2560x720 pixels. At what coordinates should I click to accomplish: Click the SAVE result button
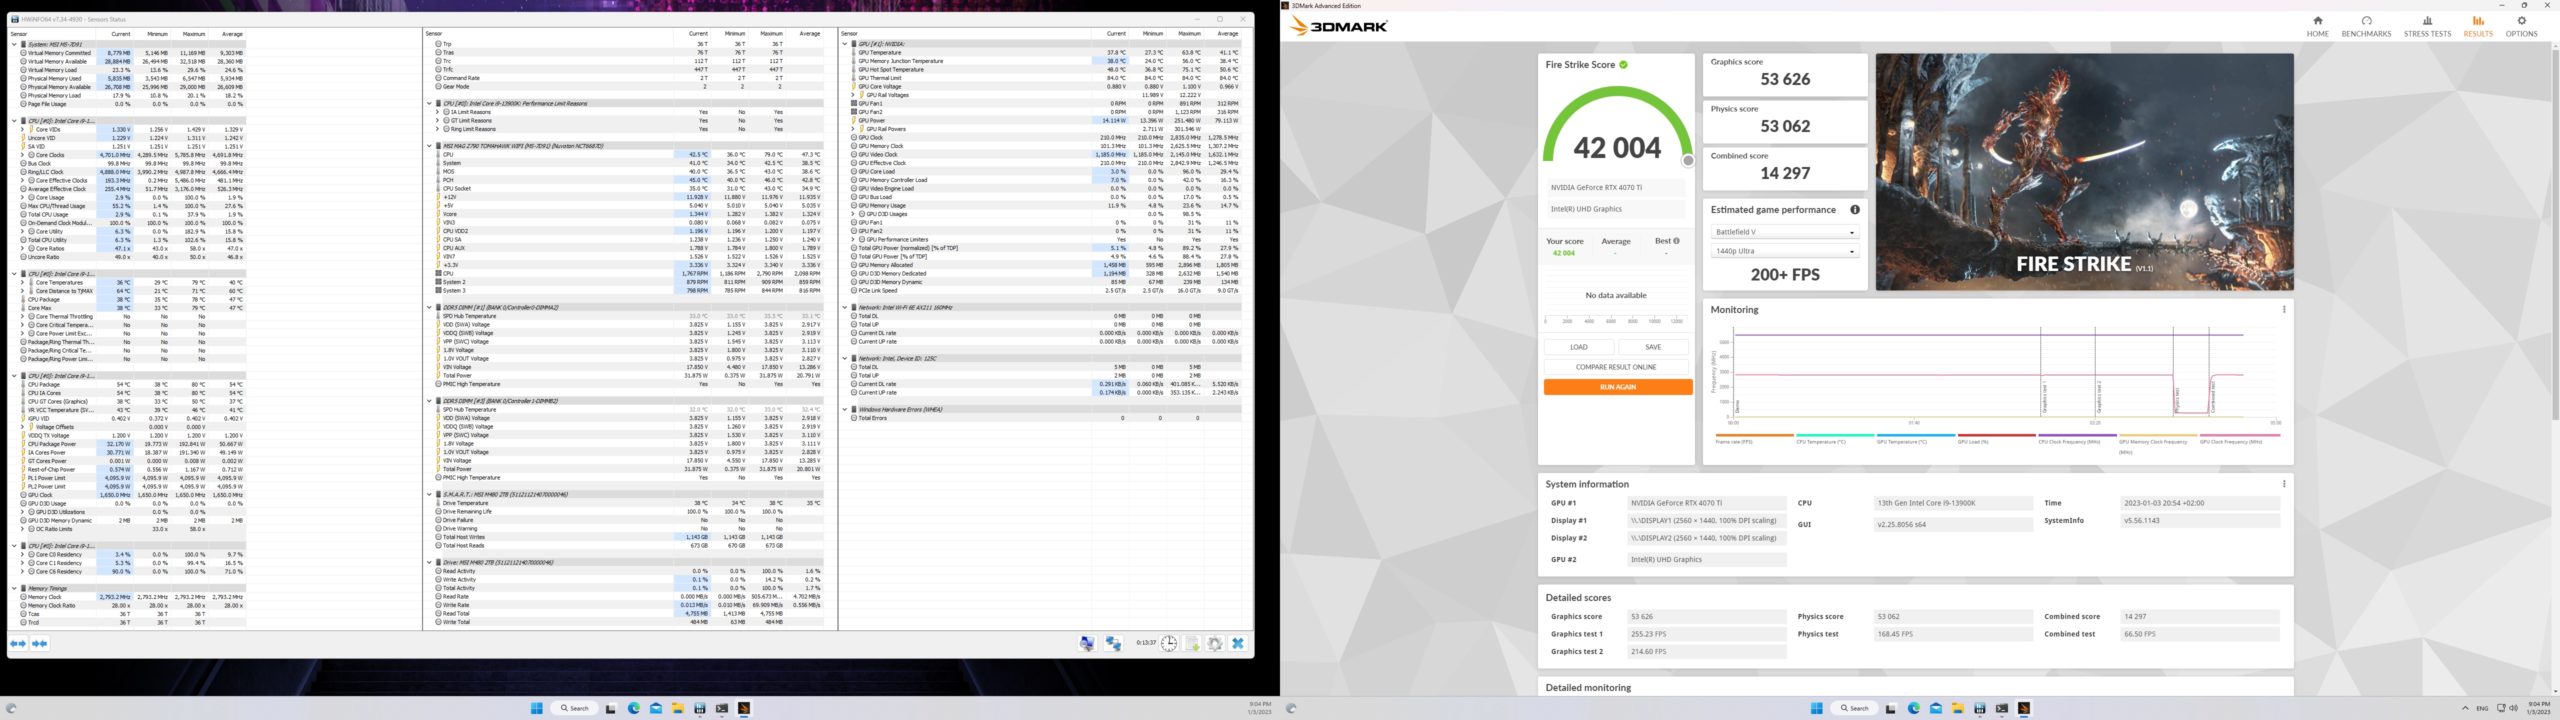coord(1653,347)
